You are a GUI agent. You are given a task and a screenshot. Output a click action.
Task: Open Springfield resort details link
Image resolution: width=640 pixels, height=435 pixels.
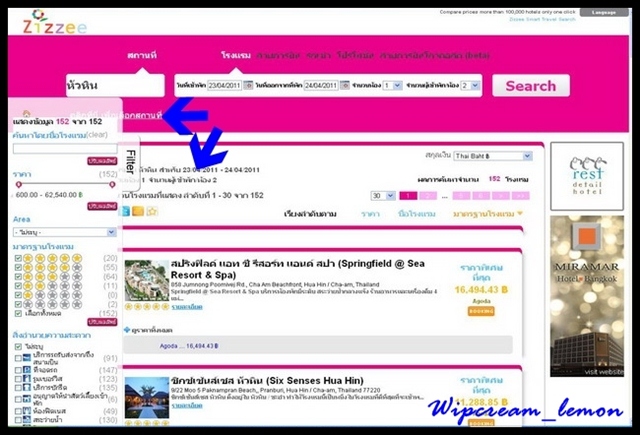[x=187, y=307]
